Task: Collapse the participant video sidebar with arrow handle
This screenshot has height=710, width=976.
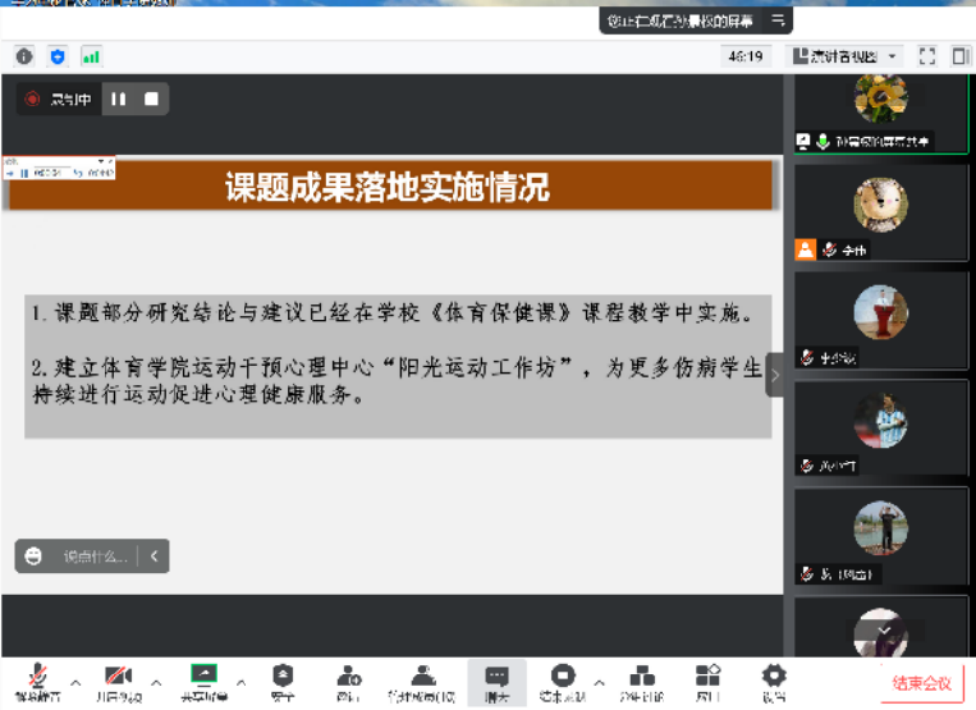Action: coord(774,375)
